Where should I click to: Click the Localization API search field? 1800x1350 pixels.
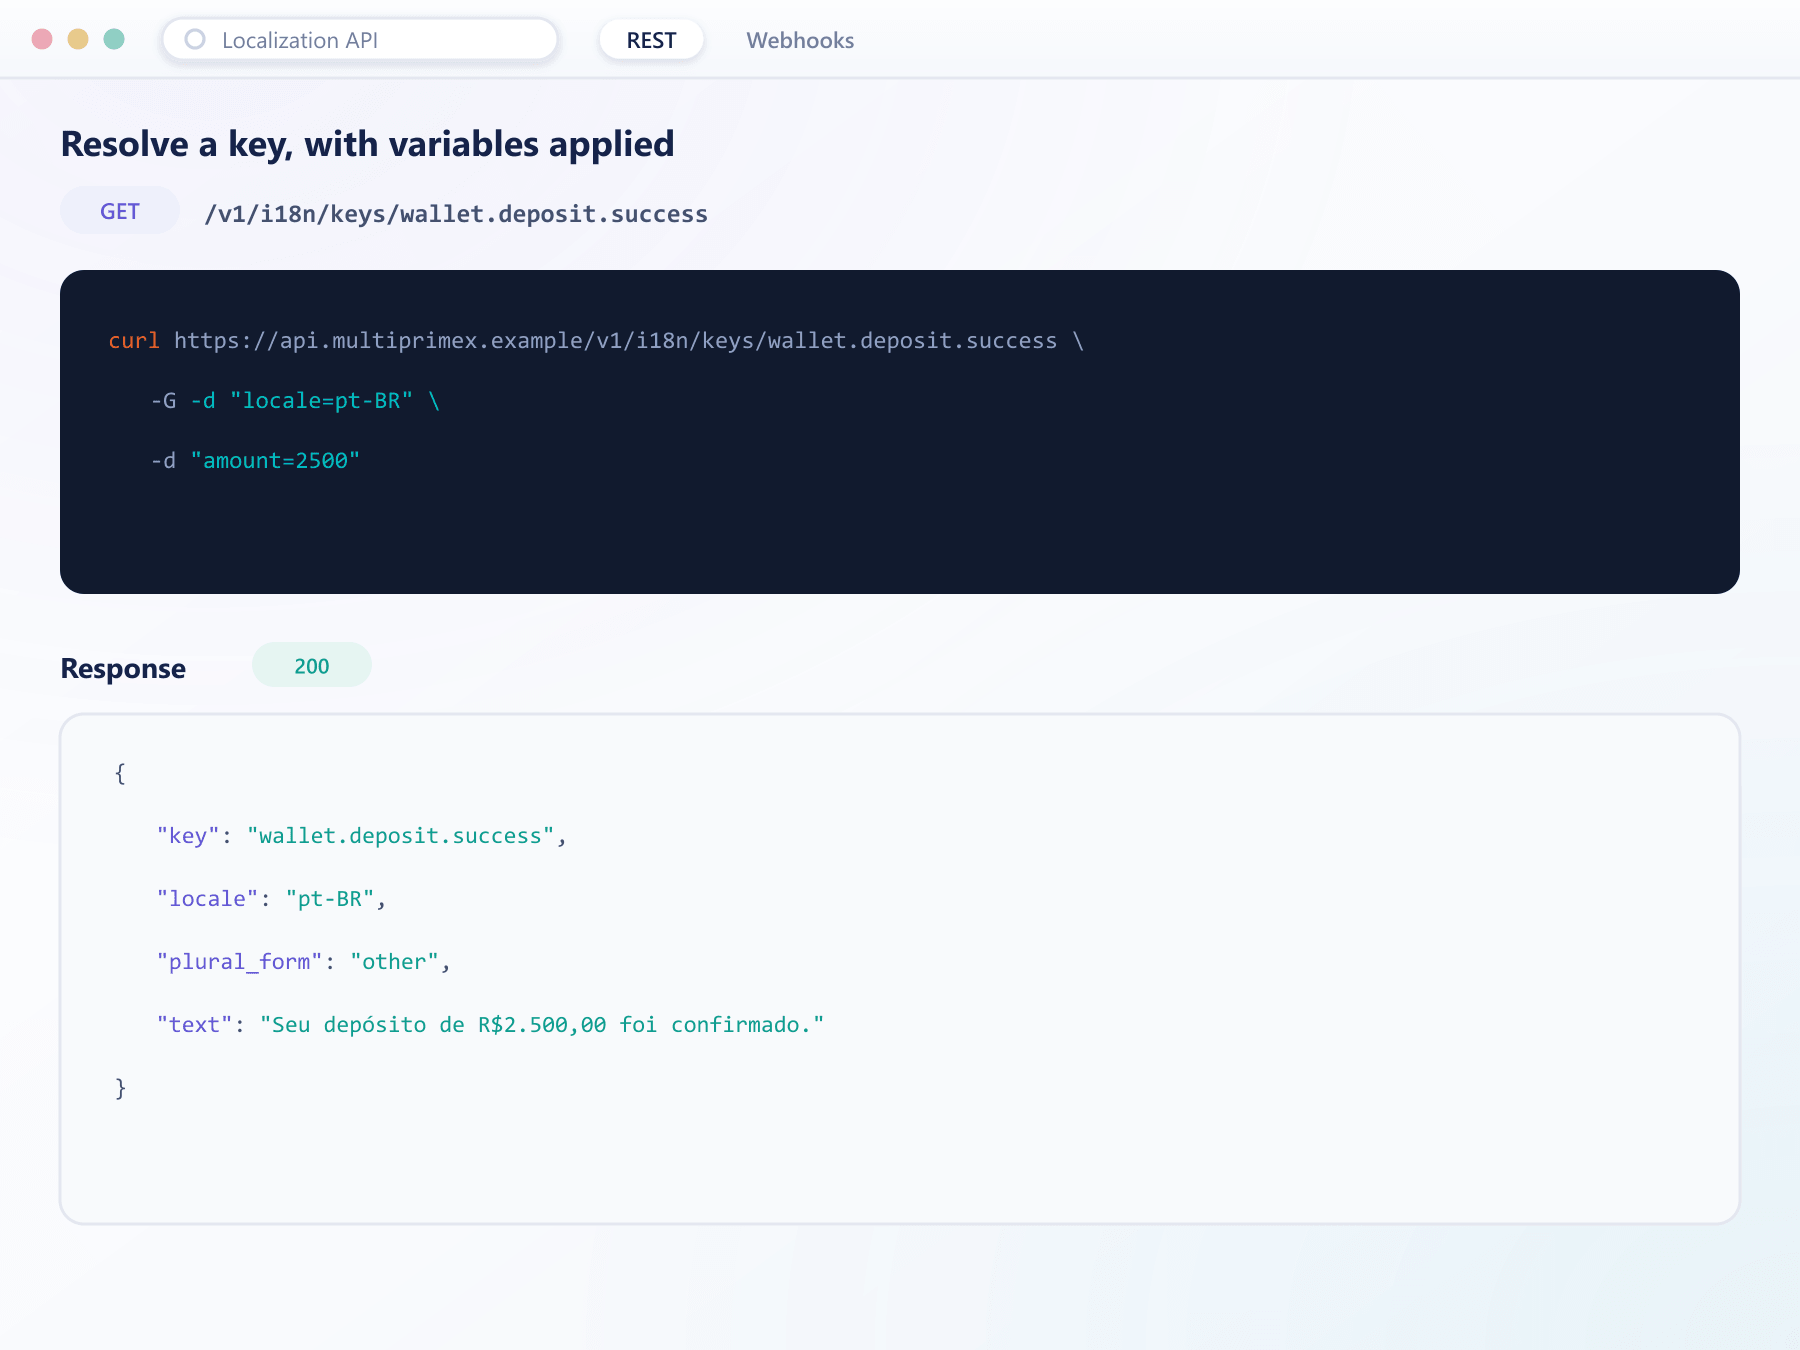[360, 40]
